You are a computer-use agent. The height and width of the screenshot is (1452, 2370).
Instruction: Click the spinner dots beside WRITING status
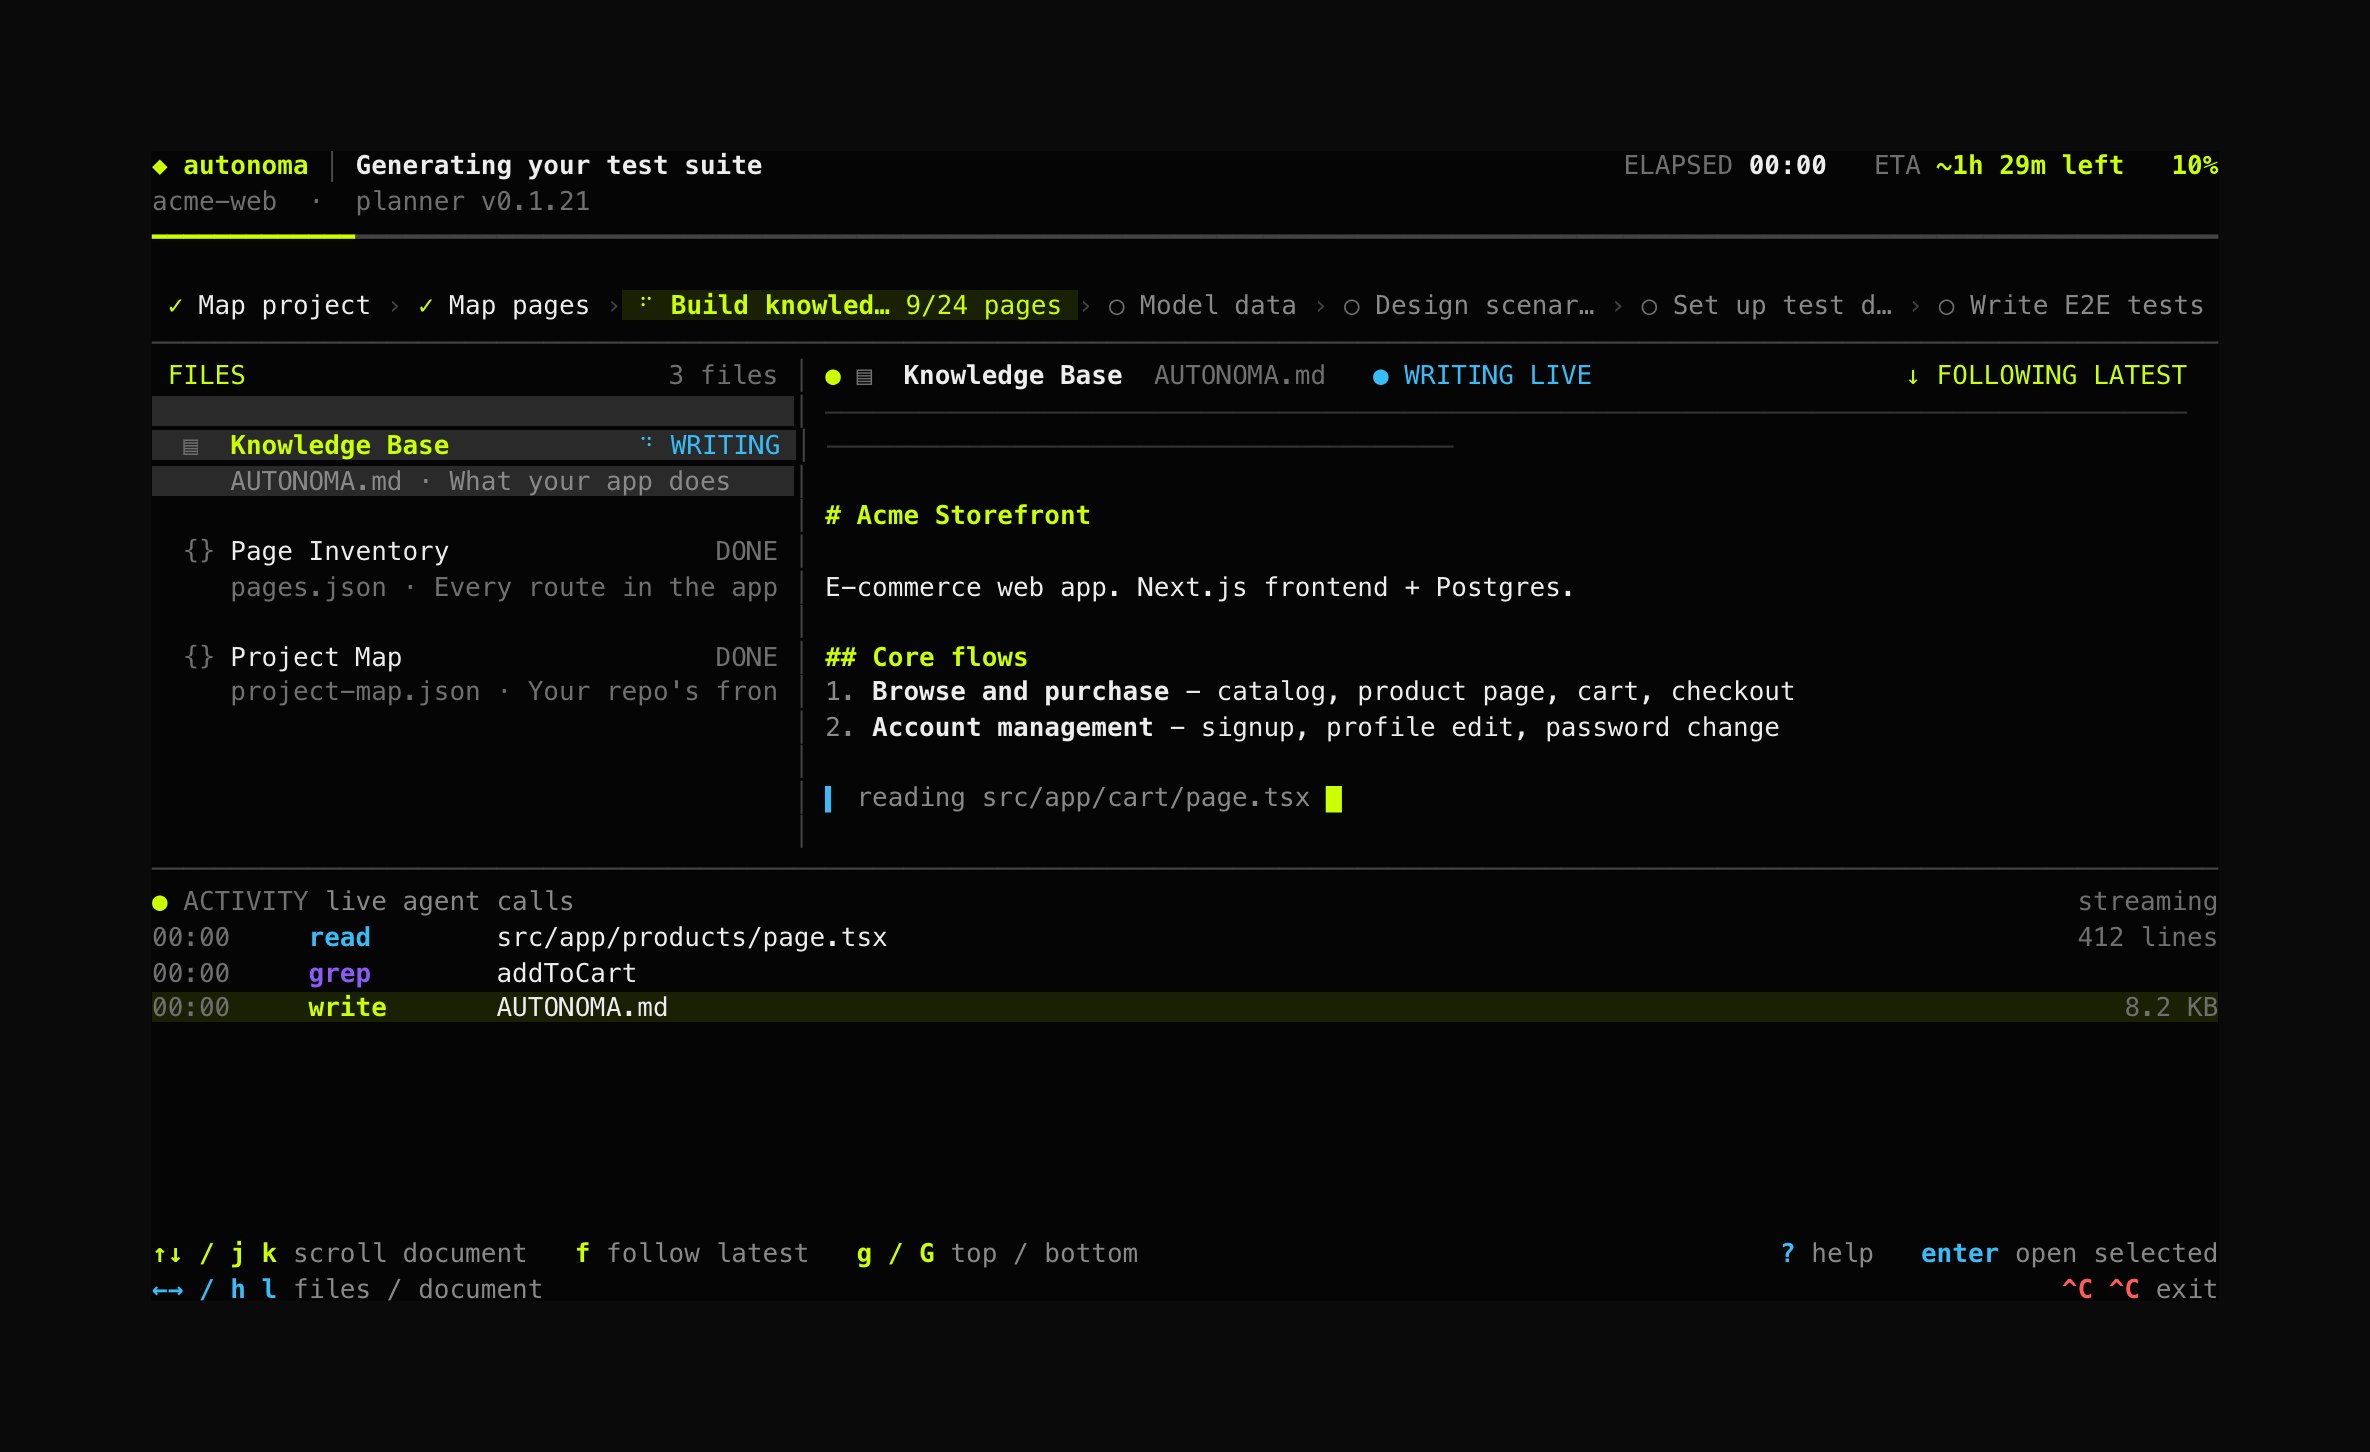[x=646, y=441]
